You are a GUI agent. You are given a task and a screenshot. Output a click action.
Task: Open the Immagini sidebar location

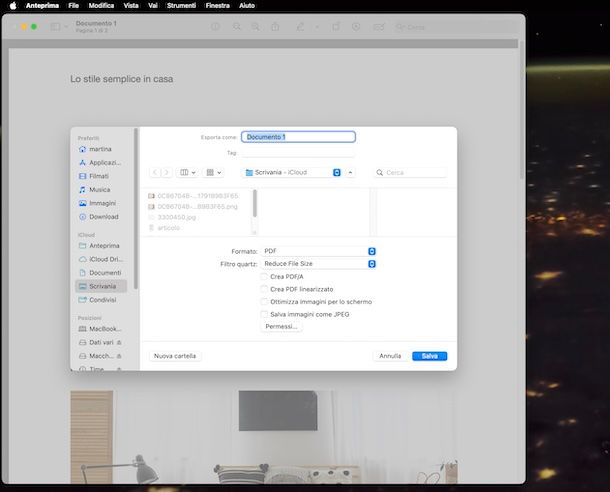click(102, 203)
